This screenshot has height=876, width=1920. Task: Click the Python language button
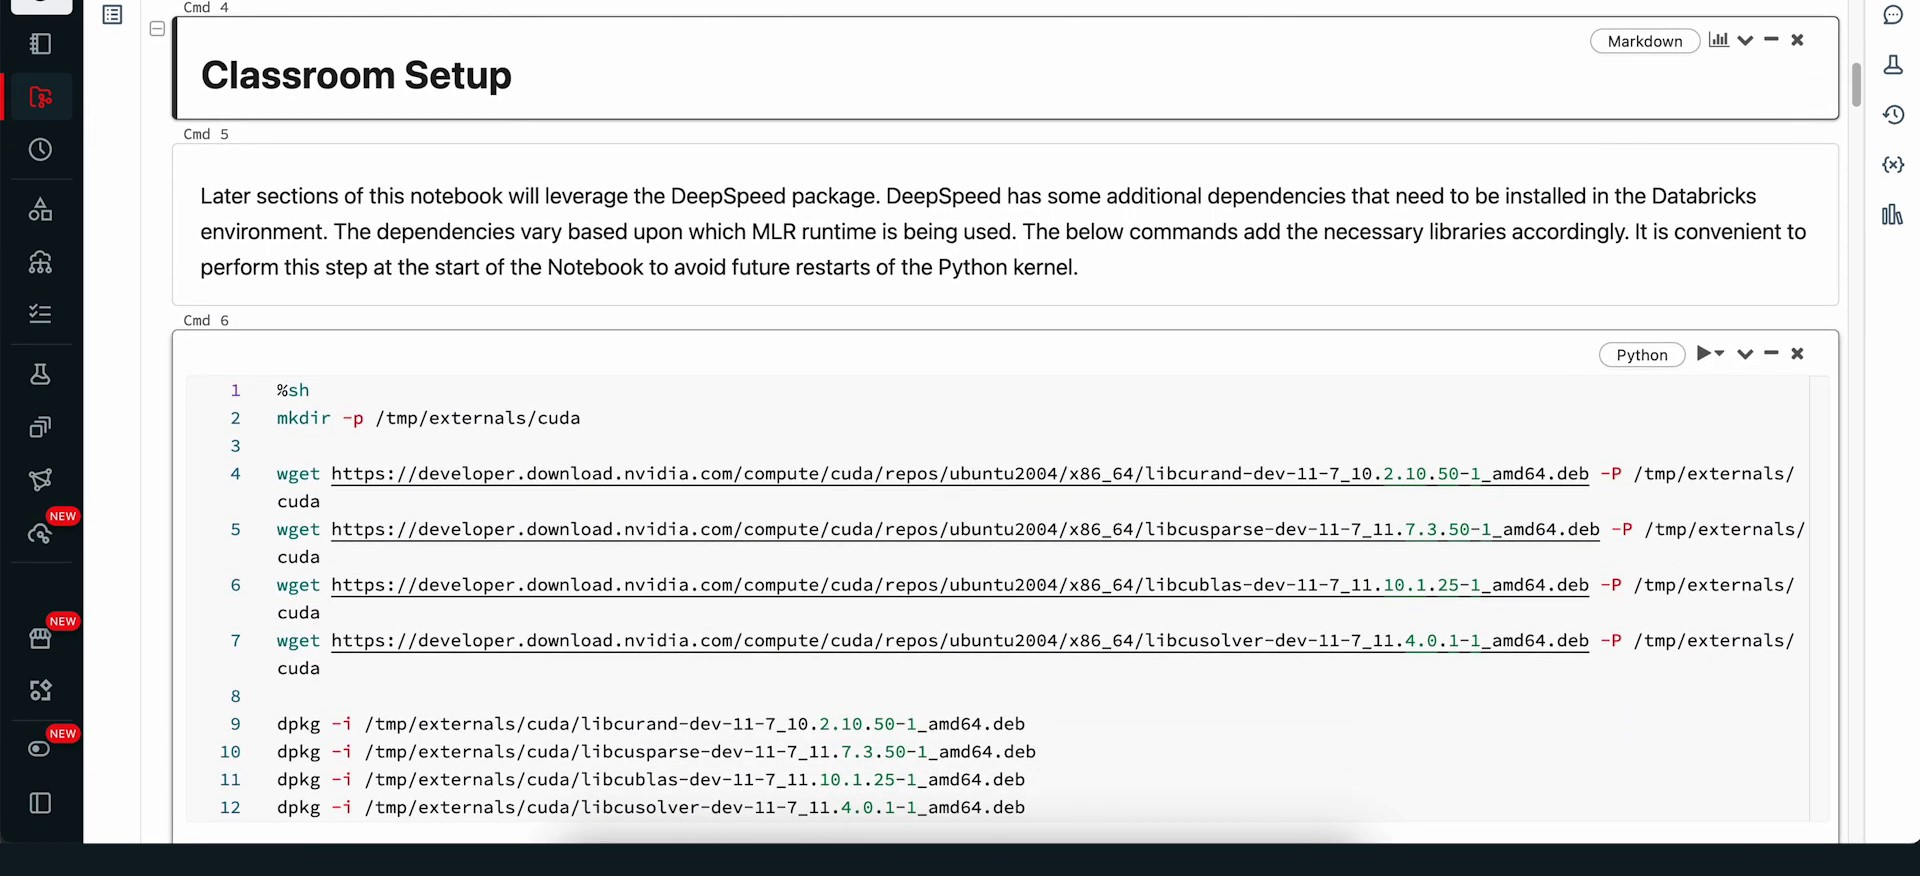(x=1641, y=355)
